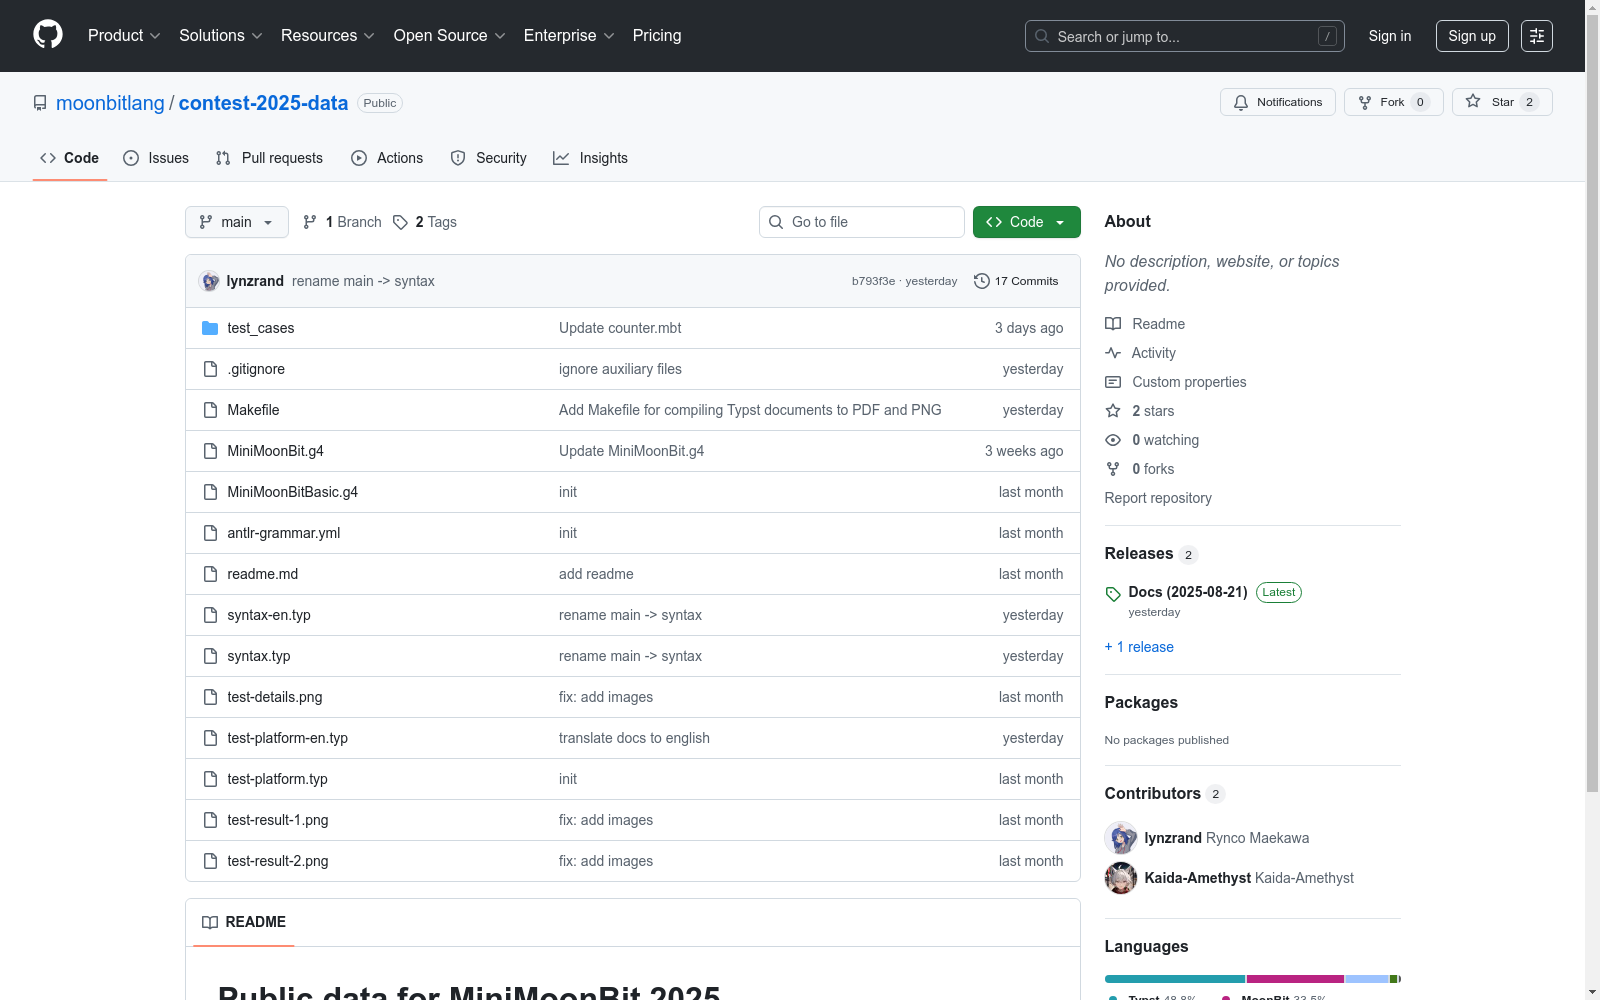Open the main branch selector dropdown
The image size is (1600, 1000).
[237, 222]
